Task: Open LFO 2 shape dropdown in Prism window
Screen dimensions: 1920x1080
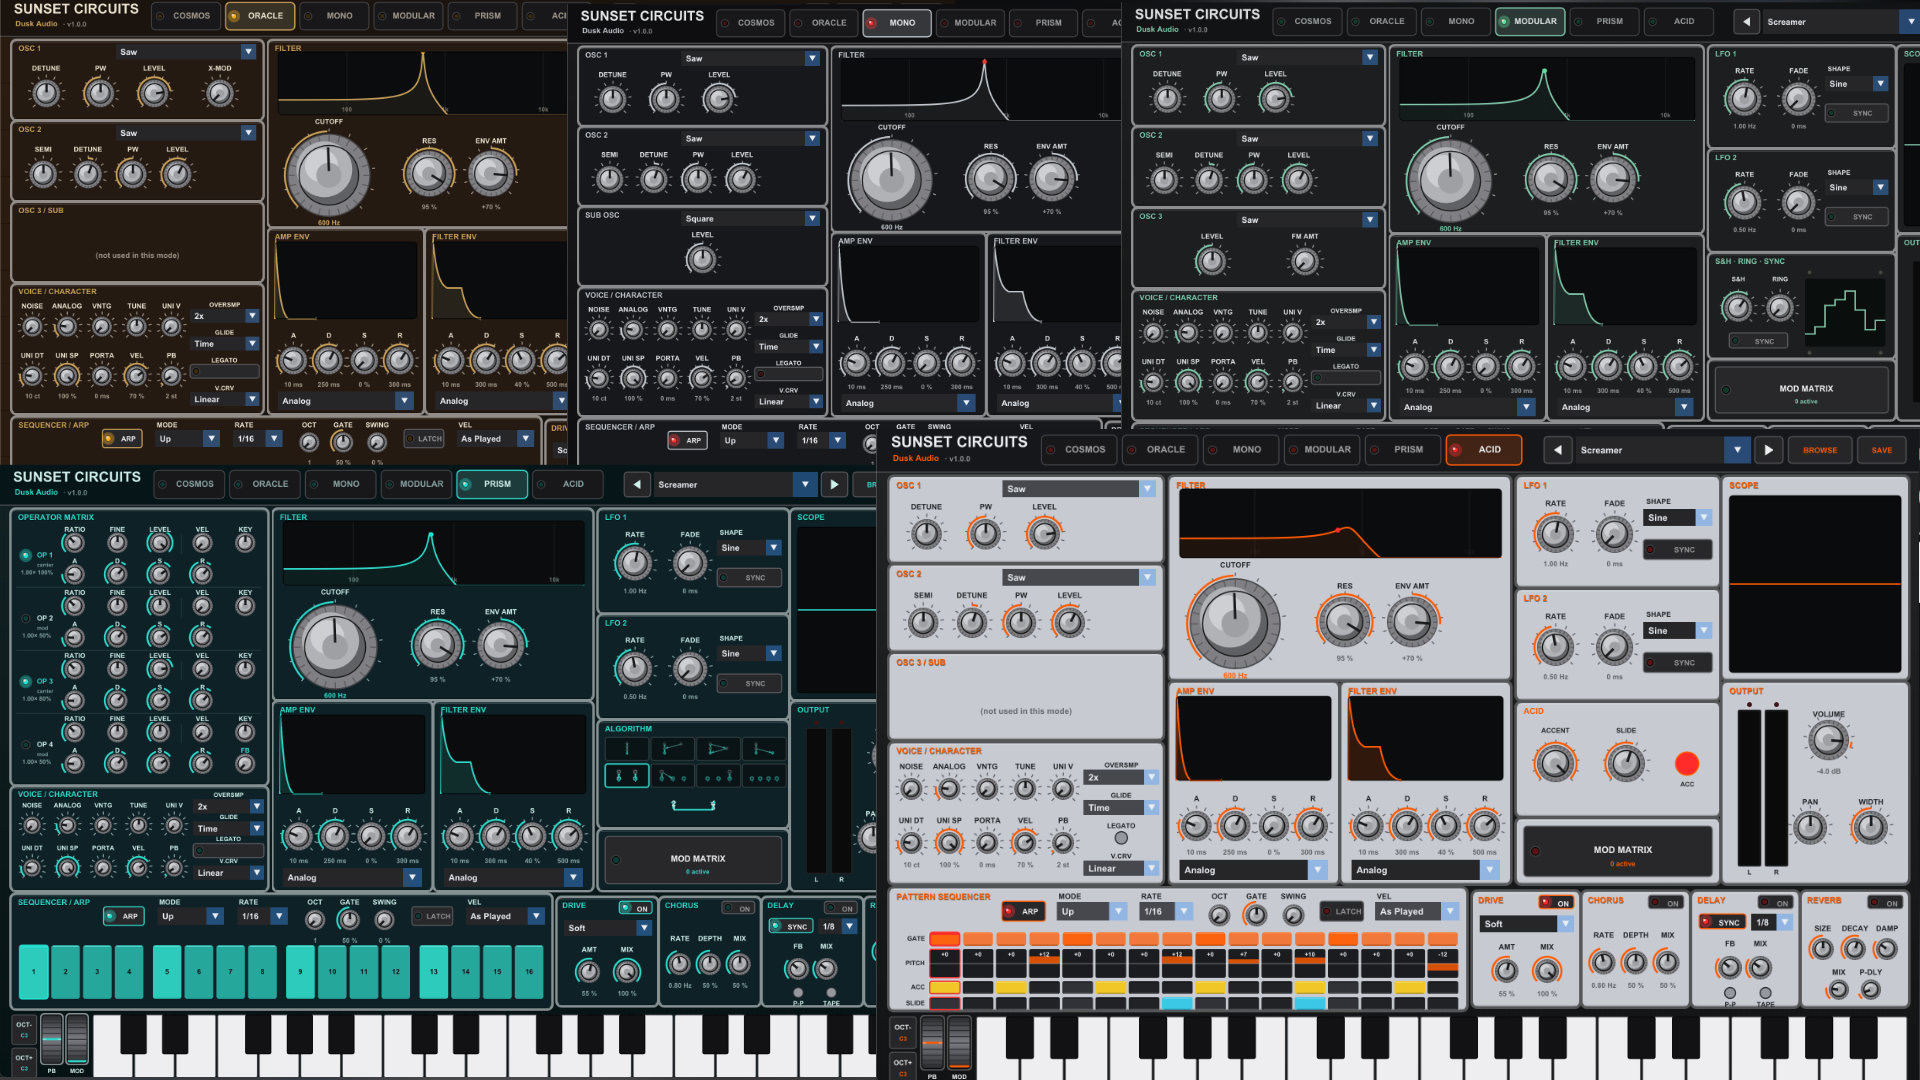Action: pos(750,654)
